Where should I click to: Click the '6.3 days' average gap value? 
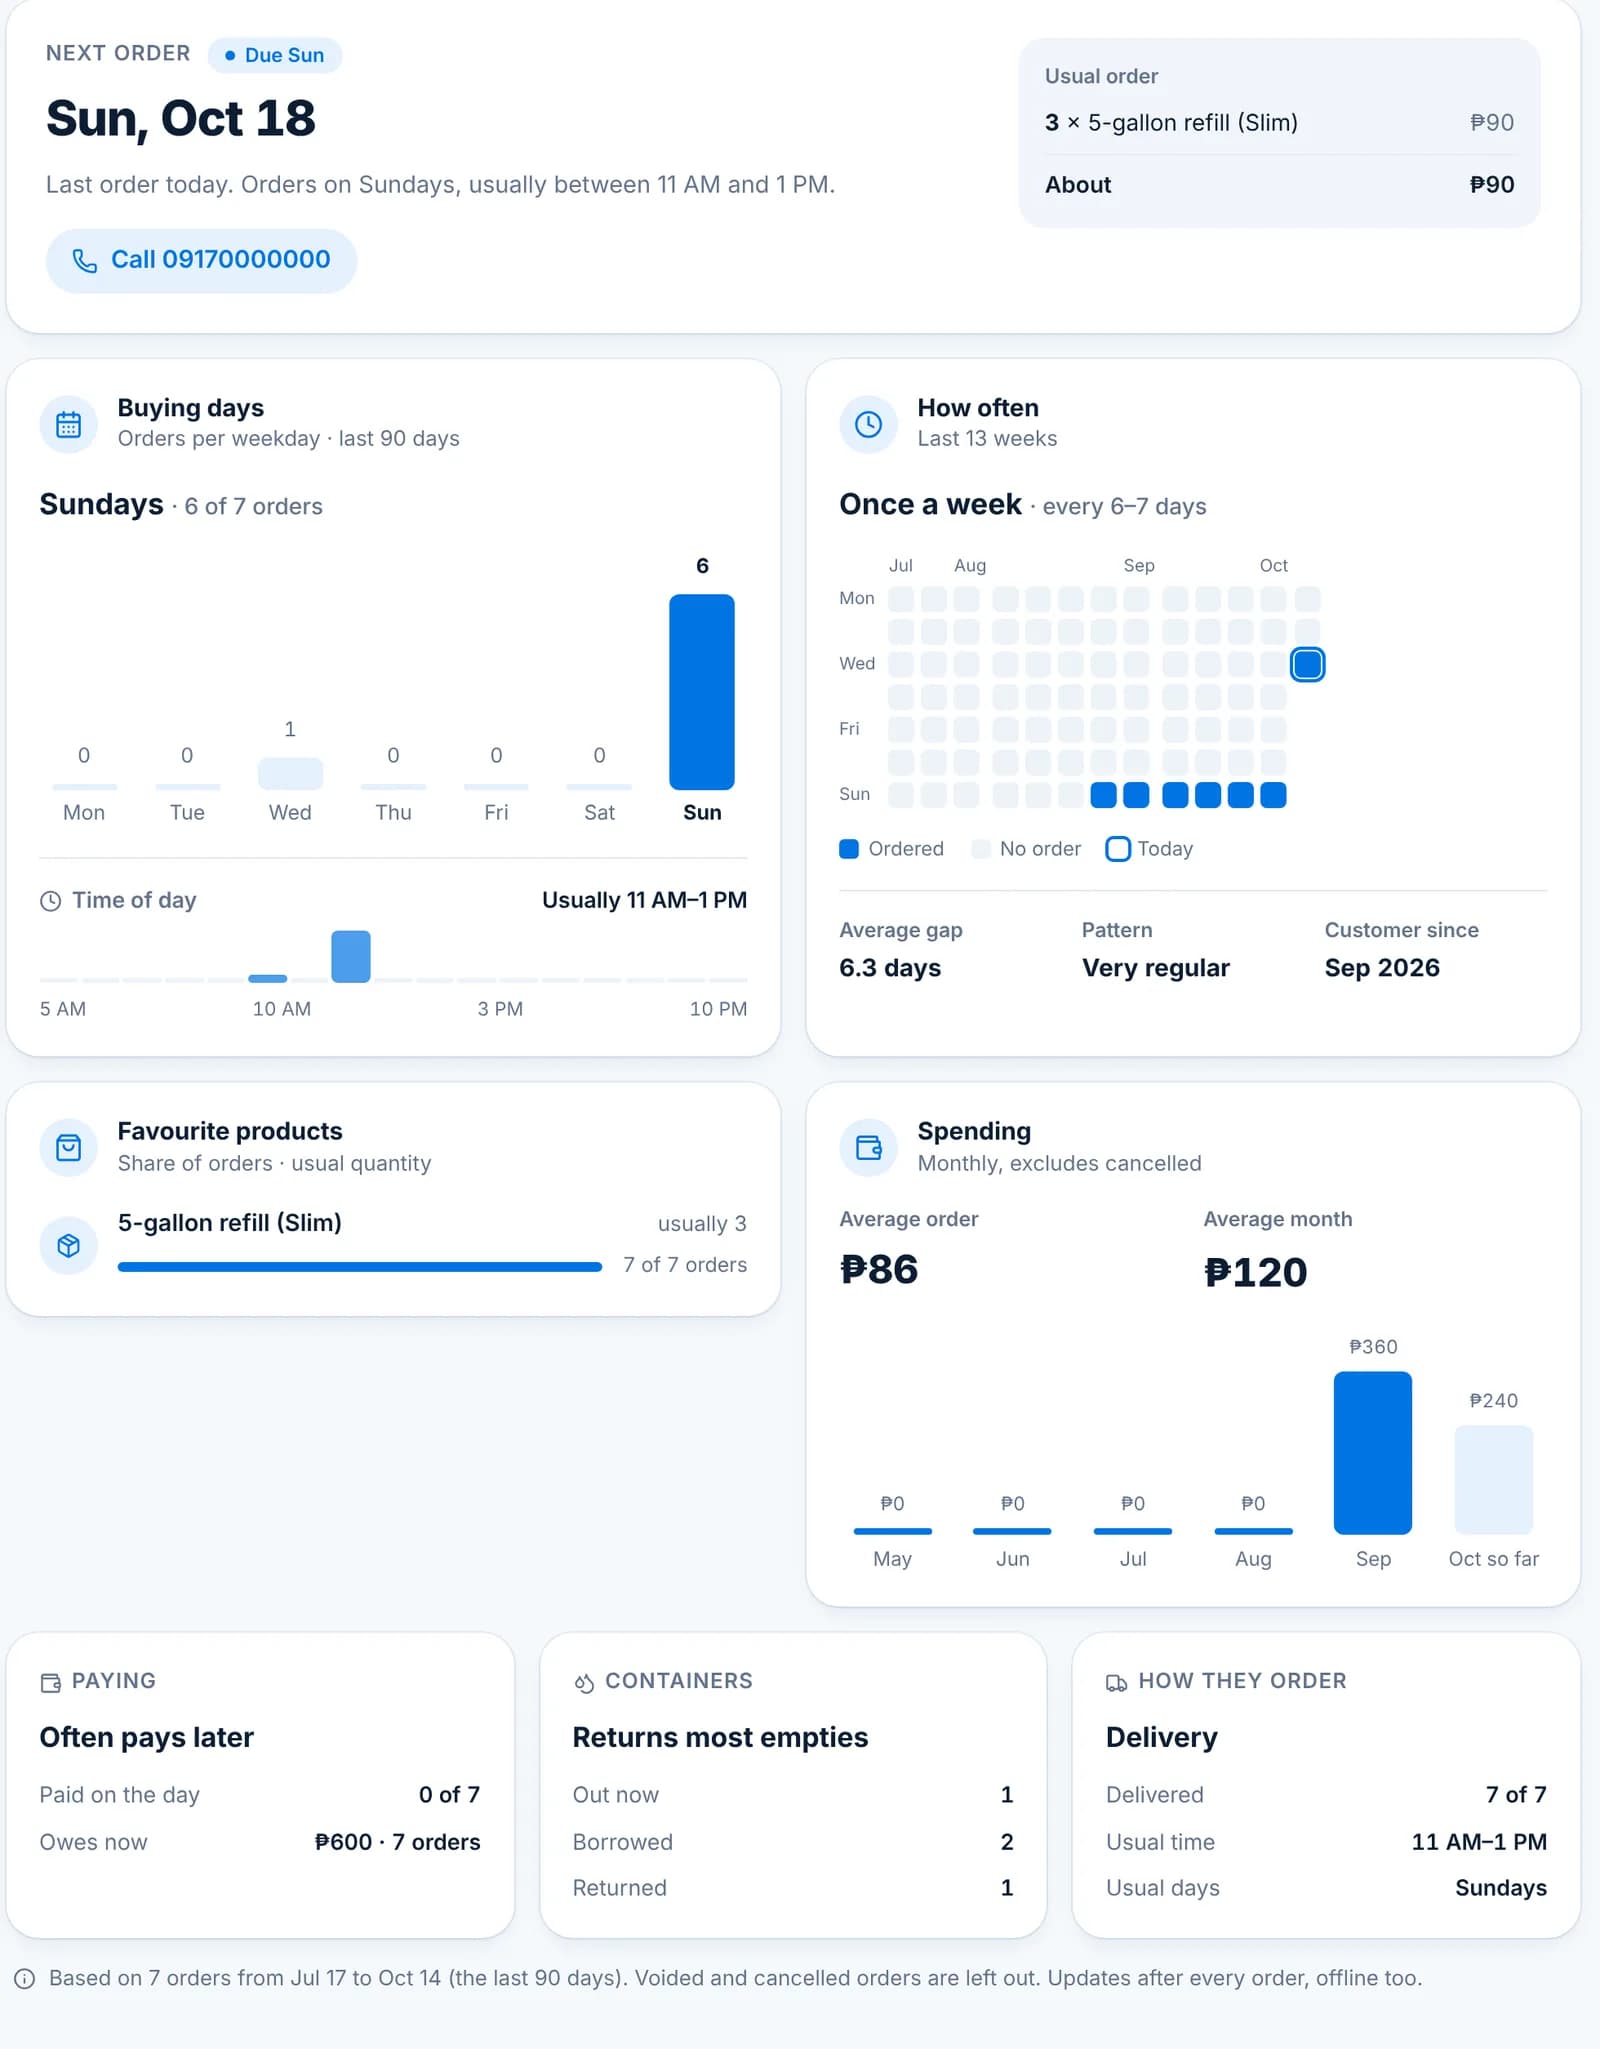click(x=890, y=968)
